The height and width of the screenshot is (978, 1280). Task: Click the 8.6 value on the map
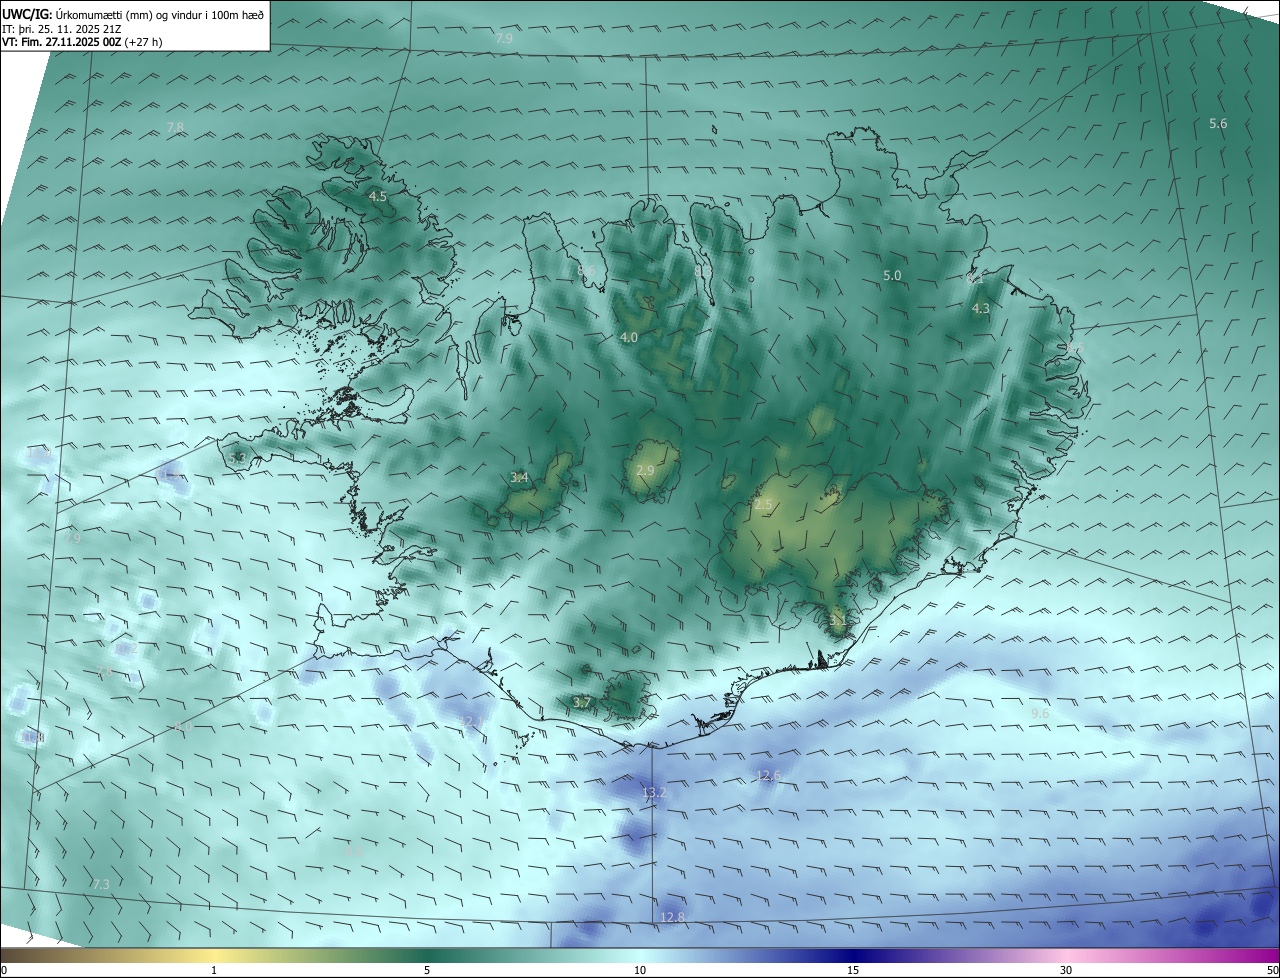click(x=587, y=271)
